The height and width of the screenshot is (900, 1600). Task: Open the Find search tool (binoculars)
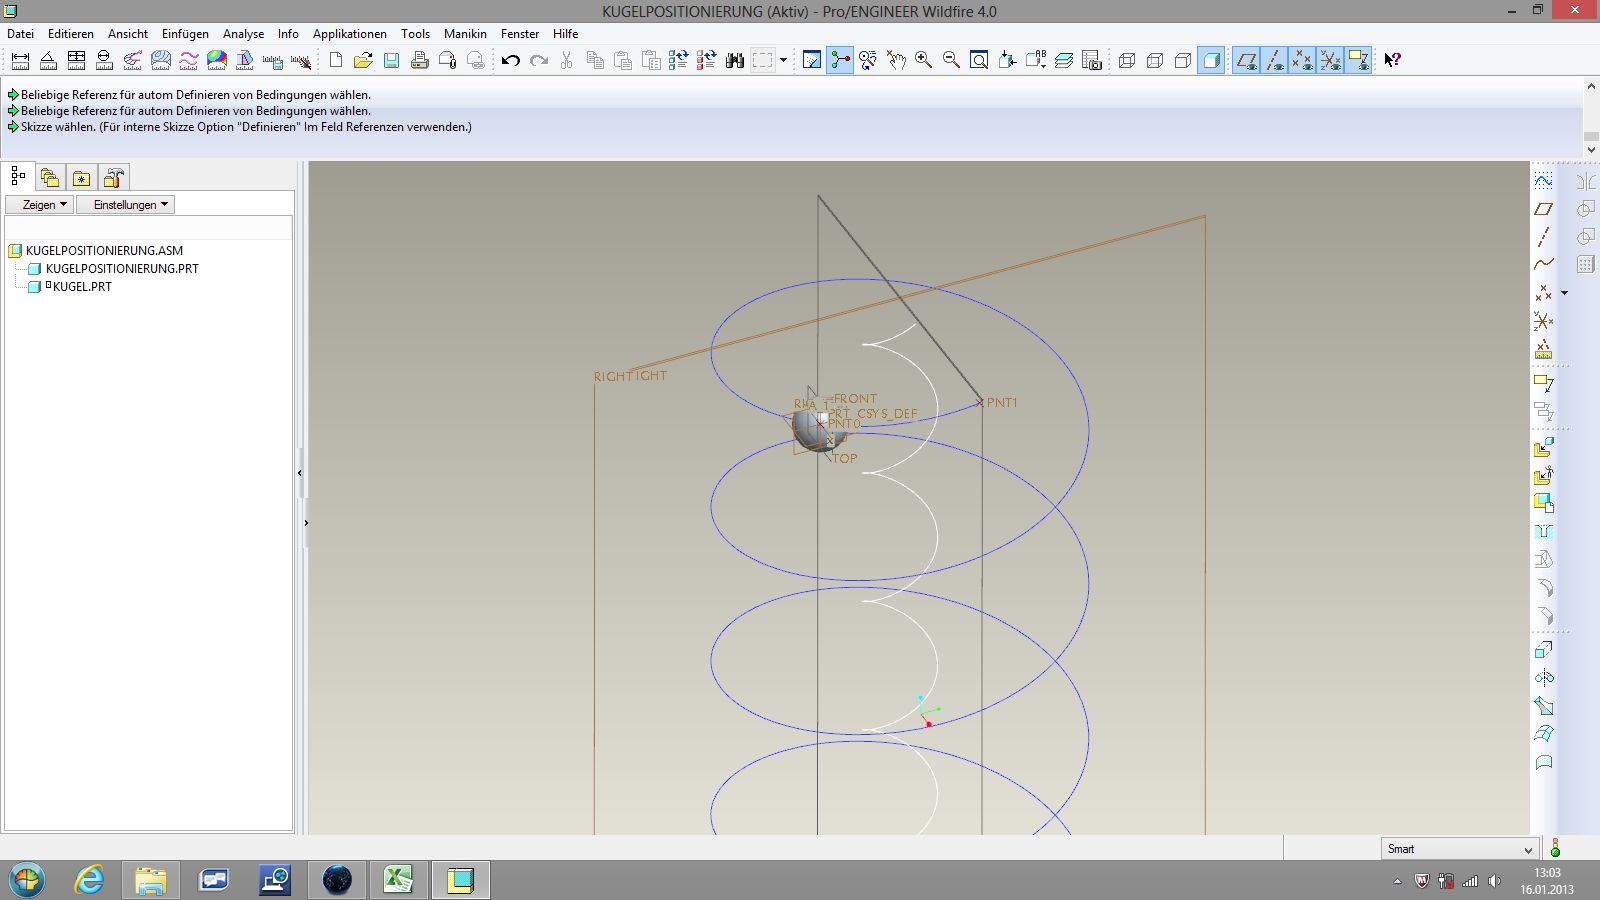pyautogui.click(x=735, y=60)
